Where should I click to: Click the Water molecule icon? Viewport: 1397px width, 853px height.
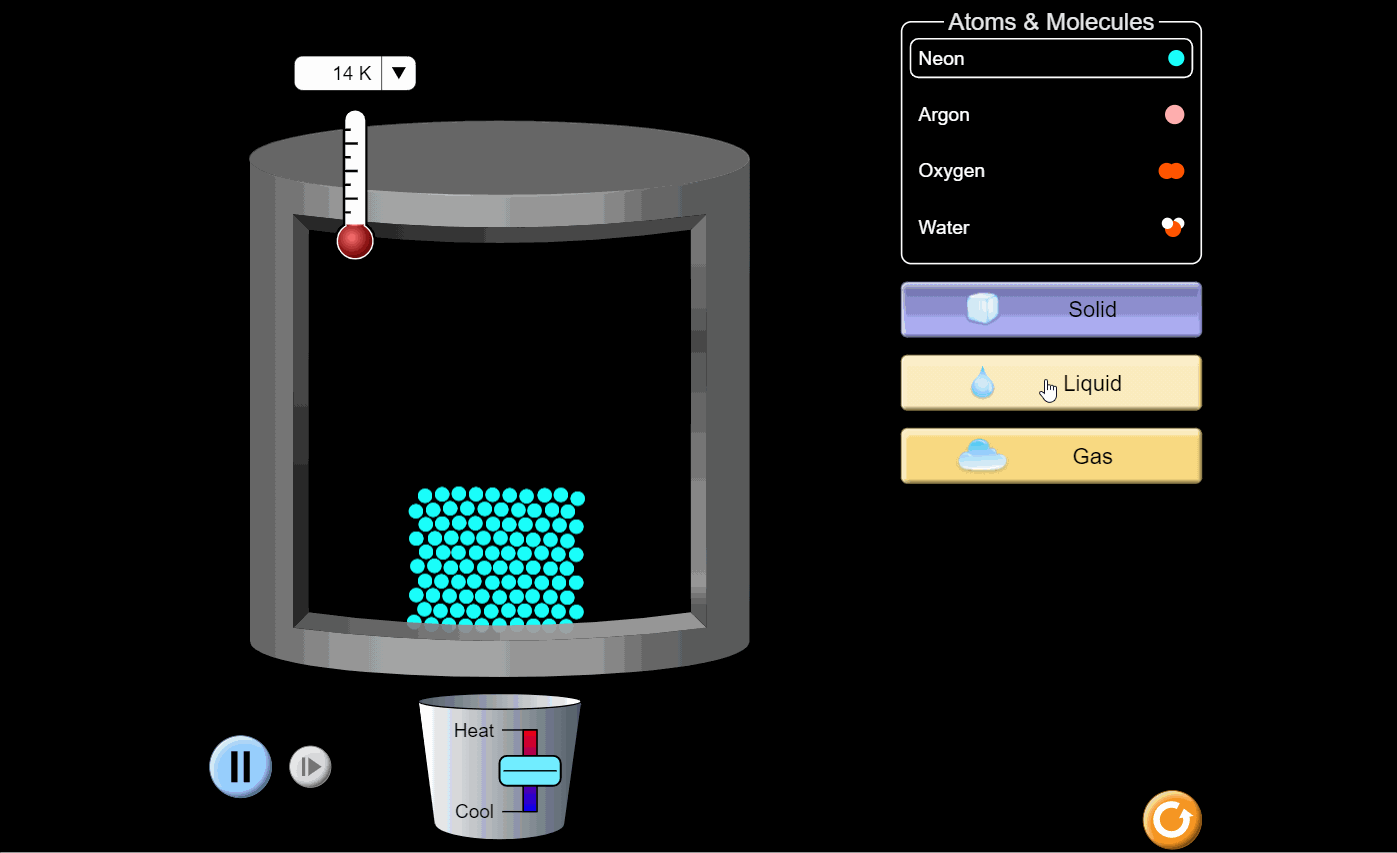point(1173,227)
